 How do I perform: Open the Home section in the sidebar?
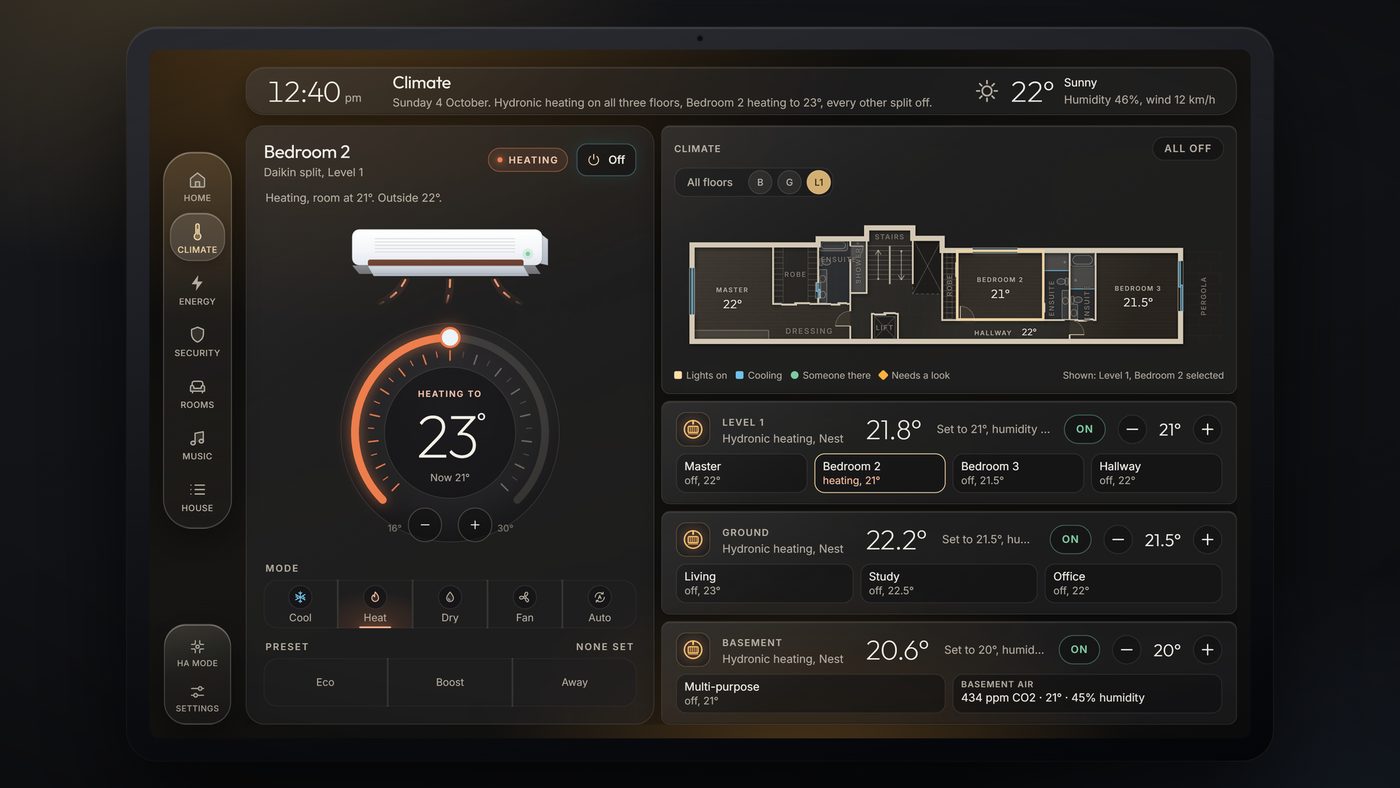[x=197, y=186]
